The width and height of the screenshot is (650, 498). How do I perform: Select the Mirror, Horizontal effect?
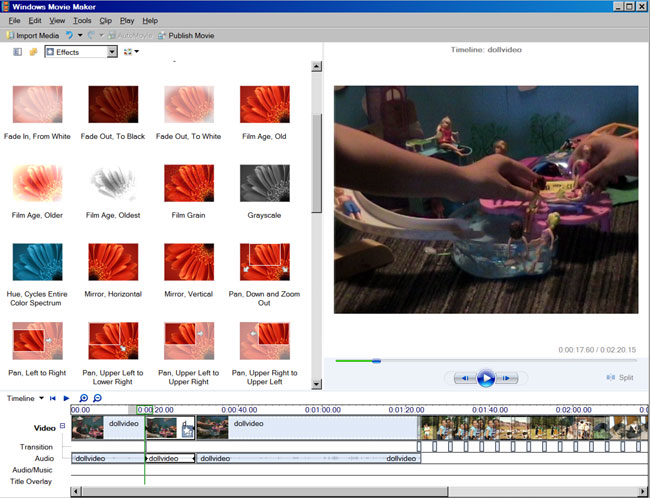tap(113, 270)
